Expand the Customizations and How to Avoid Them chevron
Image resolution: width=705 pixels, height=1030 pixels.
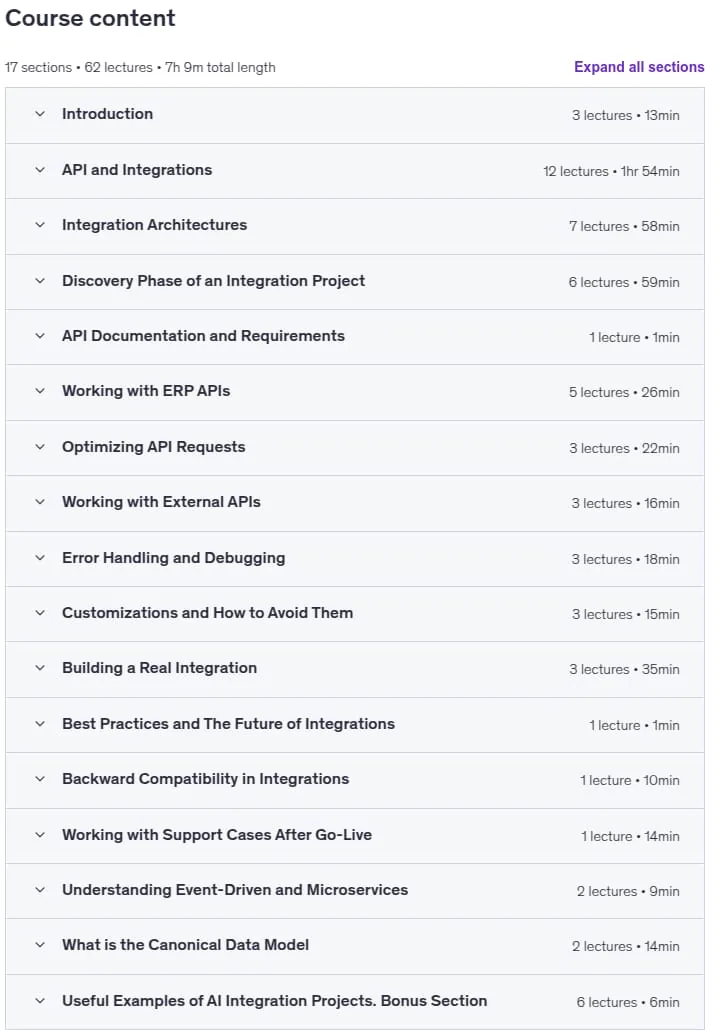click(40, 614)
